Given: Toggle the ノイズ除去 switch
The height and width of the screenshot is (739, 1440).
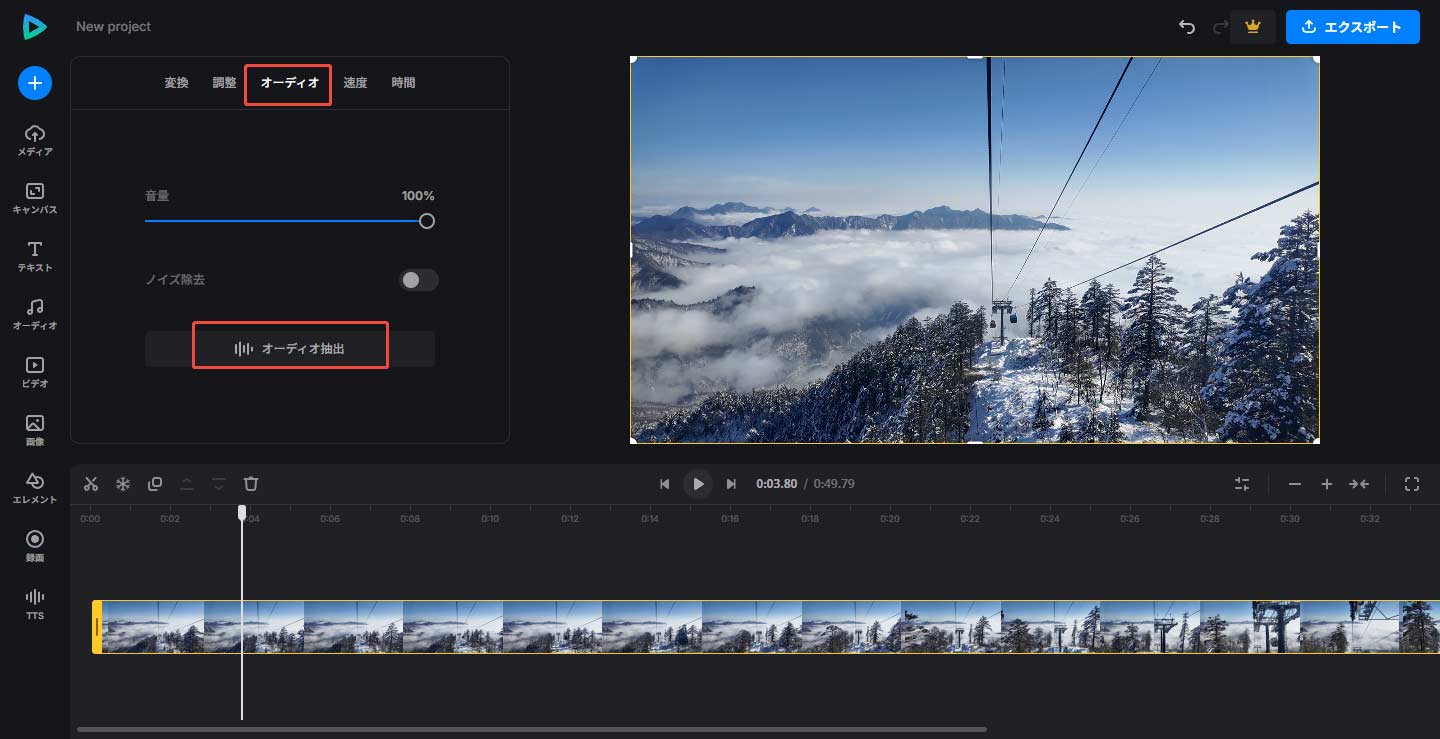Looking at the screenshot, I should (x=419, y=280).
